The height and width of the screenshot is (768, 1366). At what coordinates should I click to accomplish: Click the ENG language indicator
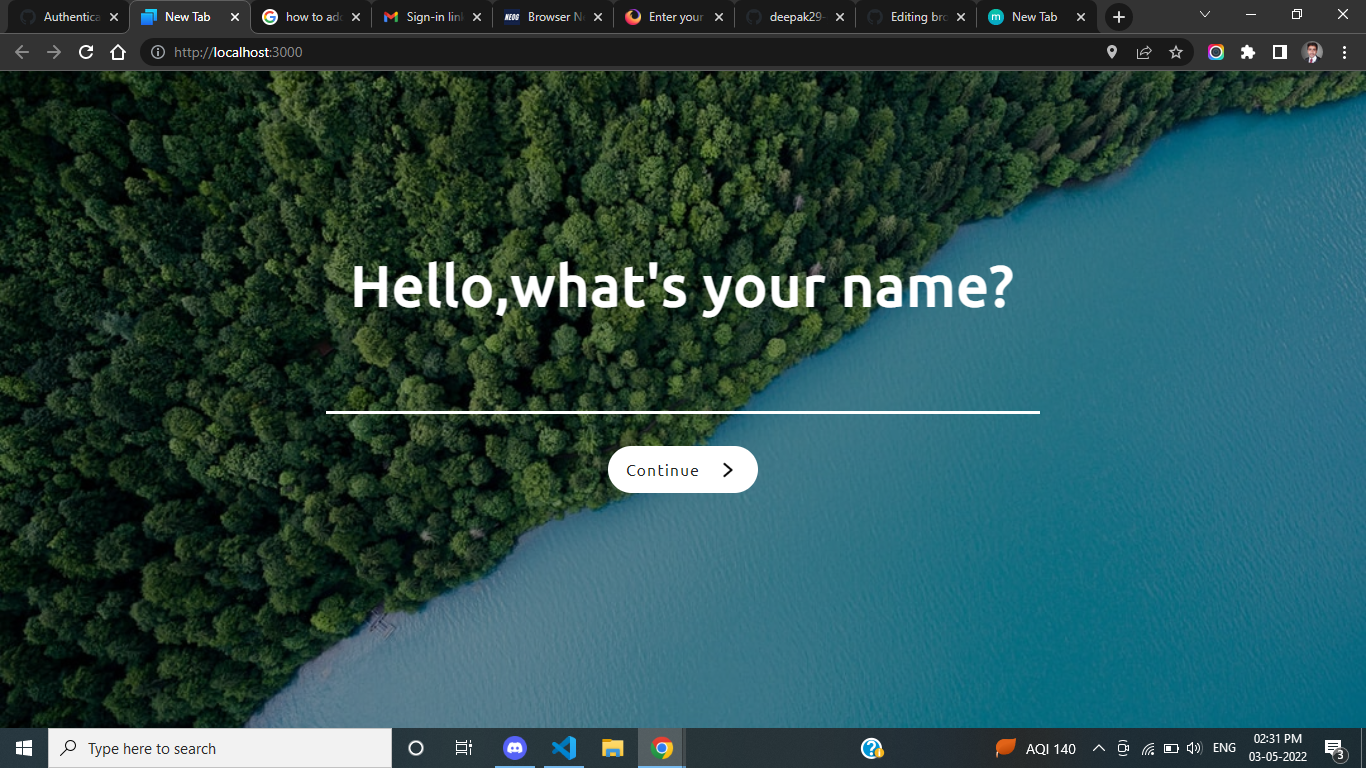[x=1224, y=748]
